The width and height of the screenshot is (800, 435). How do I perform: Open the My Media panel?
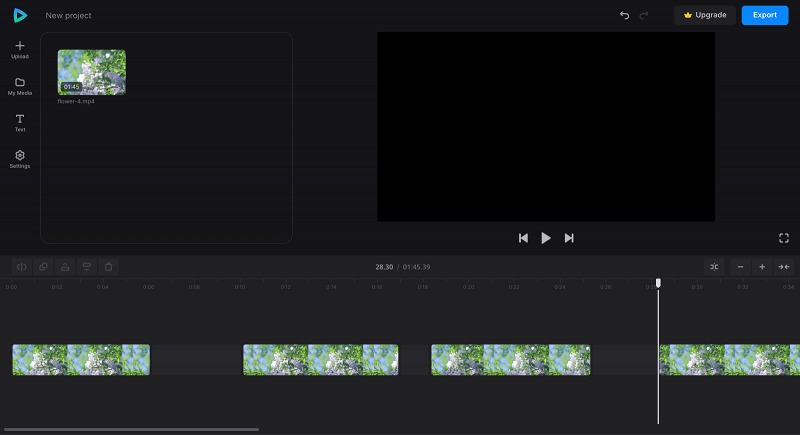20,87
